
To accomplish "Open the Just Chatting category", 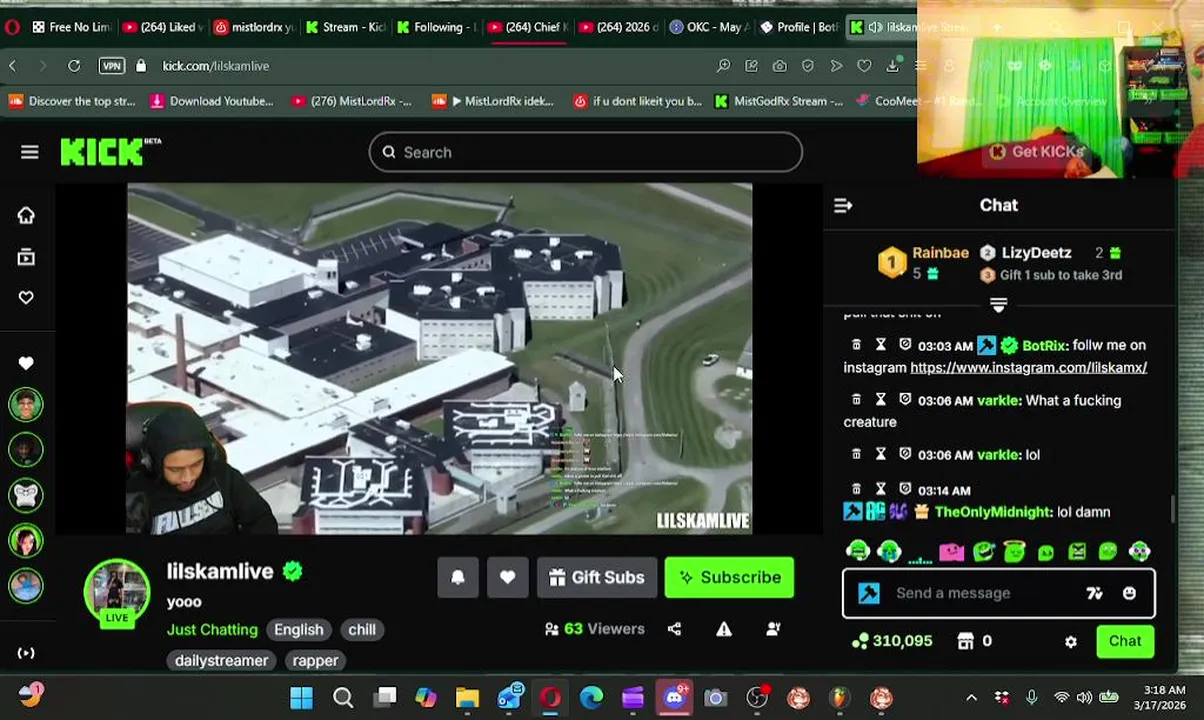I will point(212,630).
